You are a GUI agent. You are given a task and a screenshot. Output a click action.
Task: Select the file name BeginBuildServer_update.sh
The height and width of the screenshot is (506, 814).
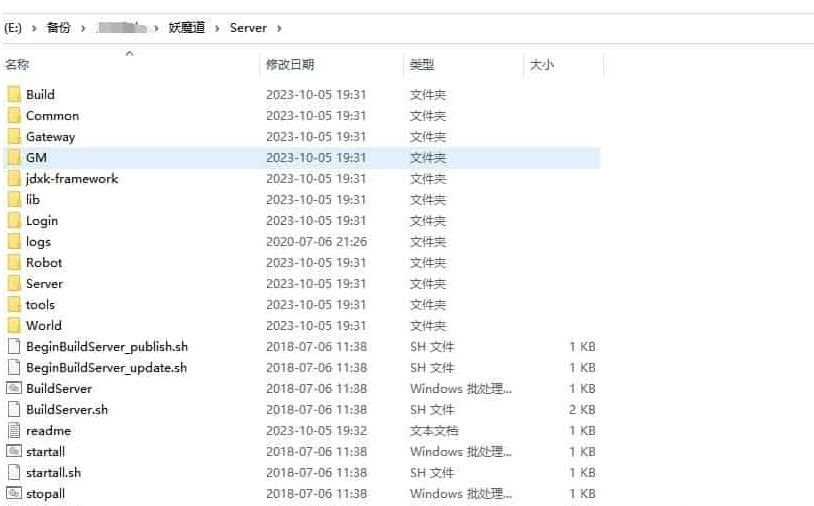click(106, 367)
